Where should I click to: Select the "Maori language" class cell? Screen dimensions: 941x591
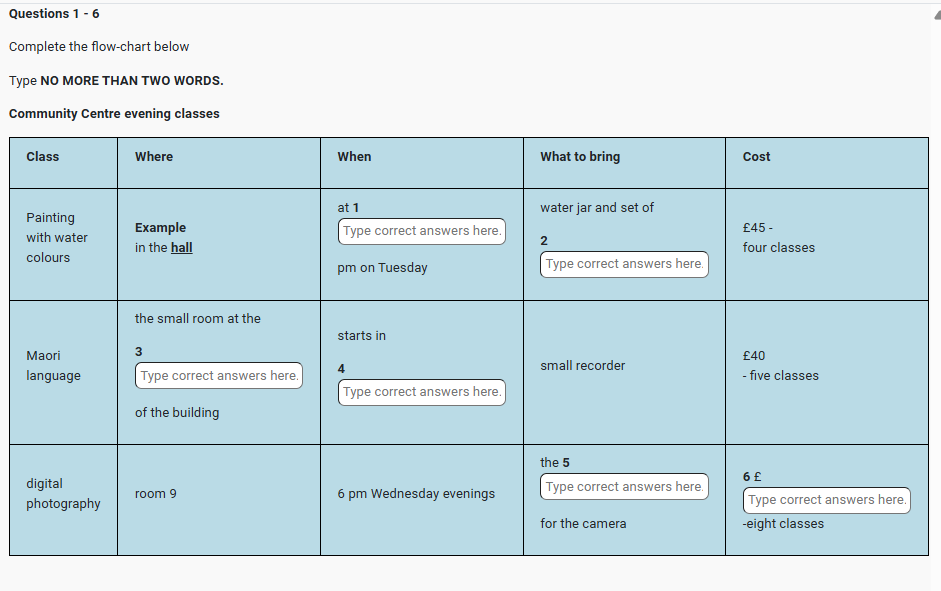pyautogui.click(x=53, y=366)
